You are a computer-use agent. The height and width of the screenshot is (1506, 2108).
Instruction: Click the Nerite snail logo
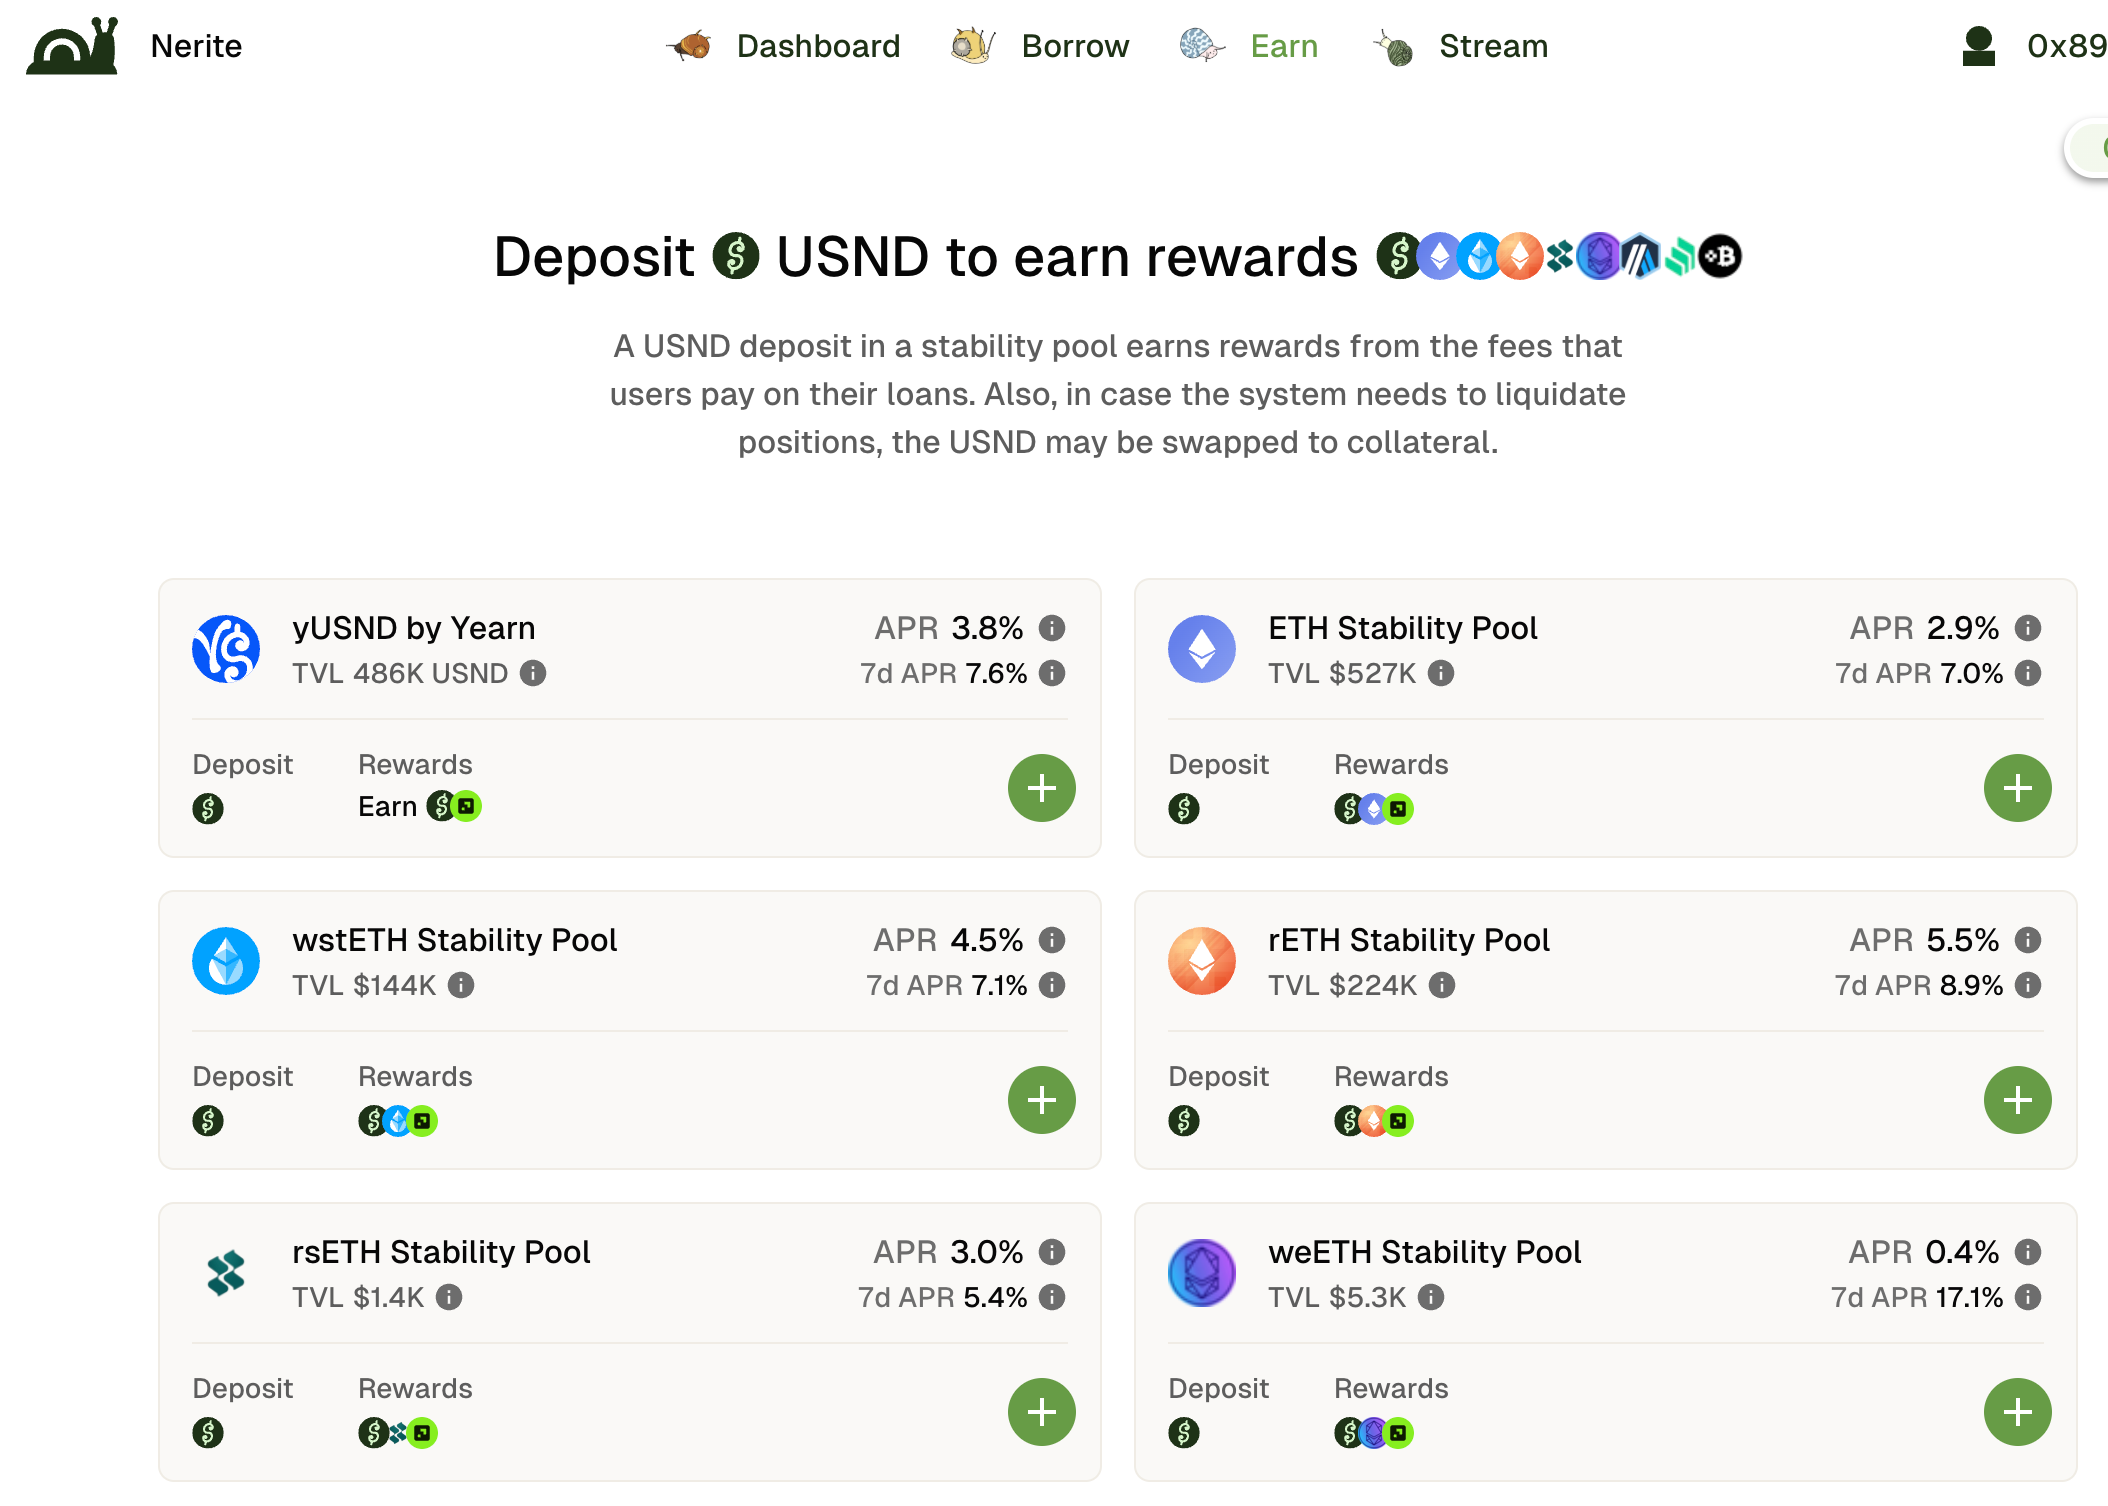pos(73,46)
